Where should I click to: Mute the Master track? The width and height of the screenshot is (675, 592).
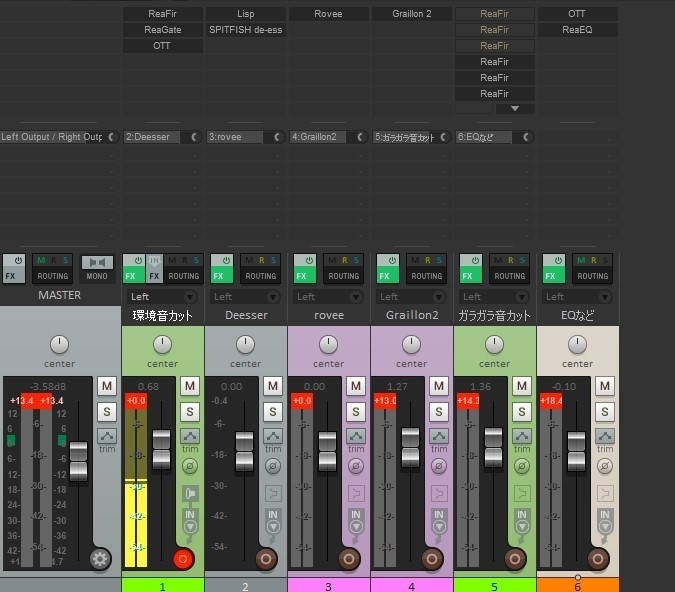(107, 386)
